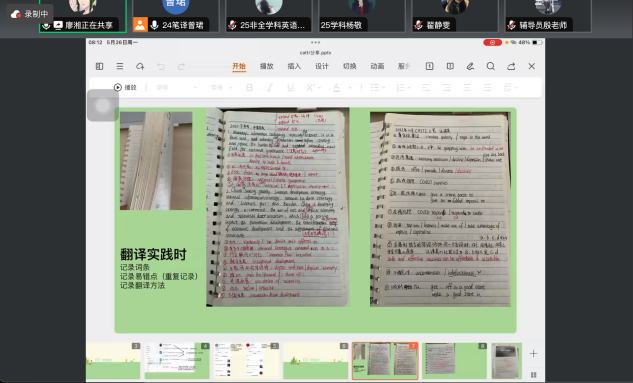Add a new slide with plus button

pyautogui.click(x=533, y=354)
